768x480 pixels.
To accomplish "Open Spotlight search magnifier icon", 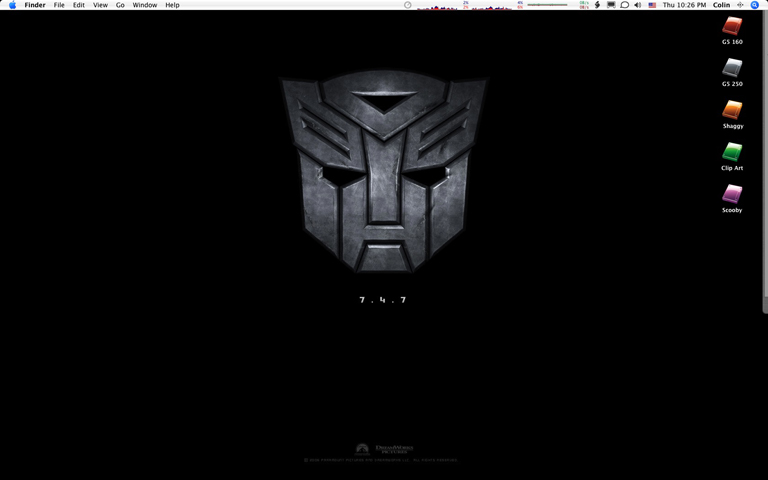I will 755,5.
